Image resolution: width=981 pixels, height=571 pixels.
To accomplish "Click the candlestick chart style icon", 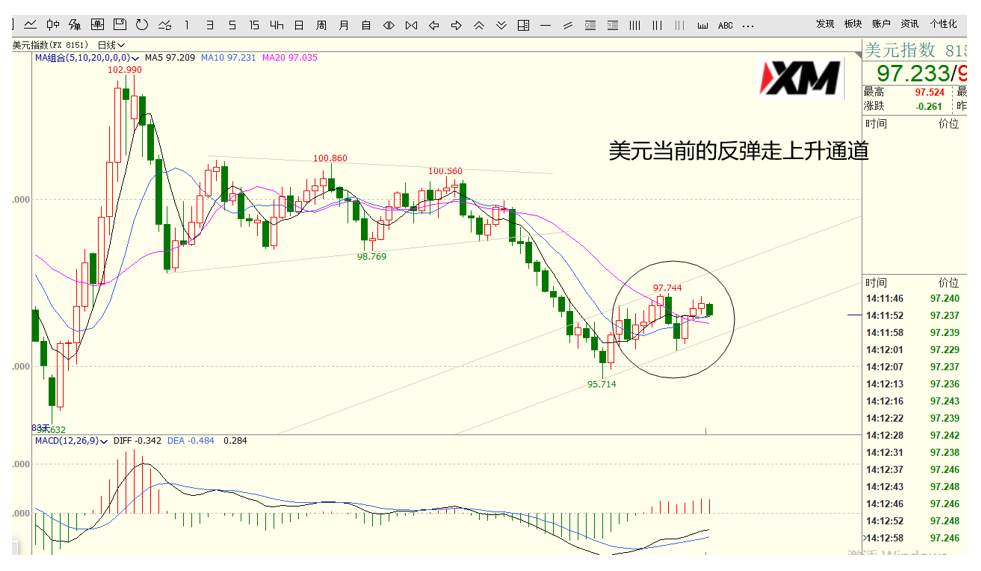I will (x=53, y=25).
